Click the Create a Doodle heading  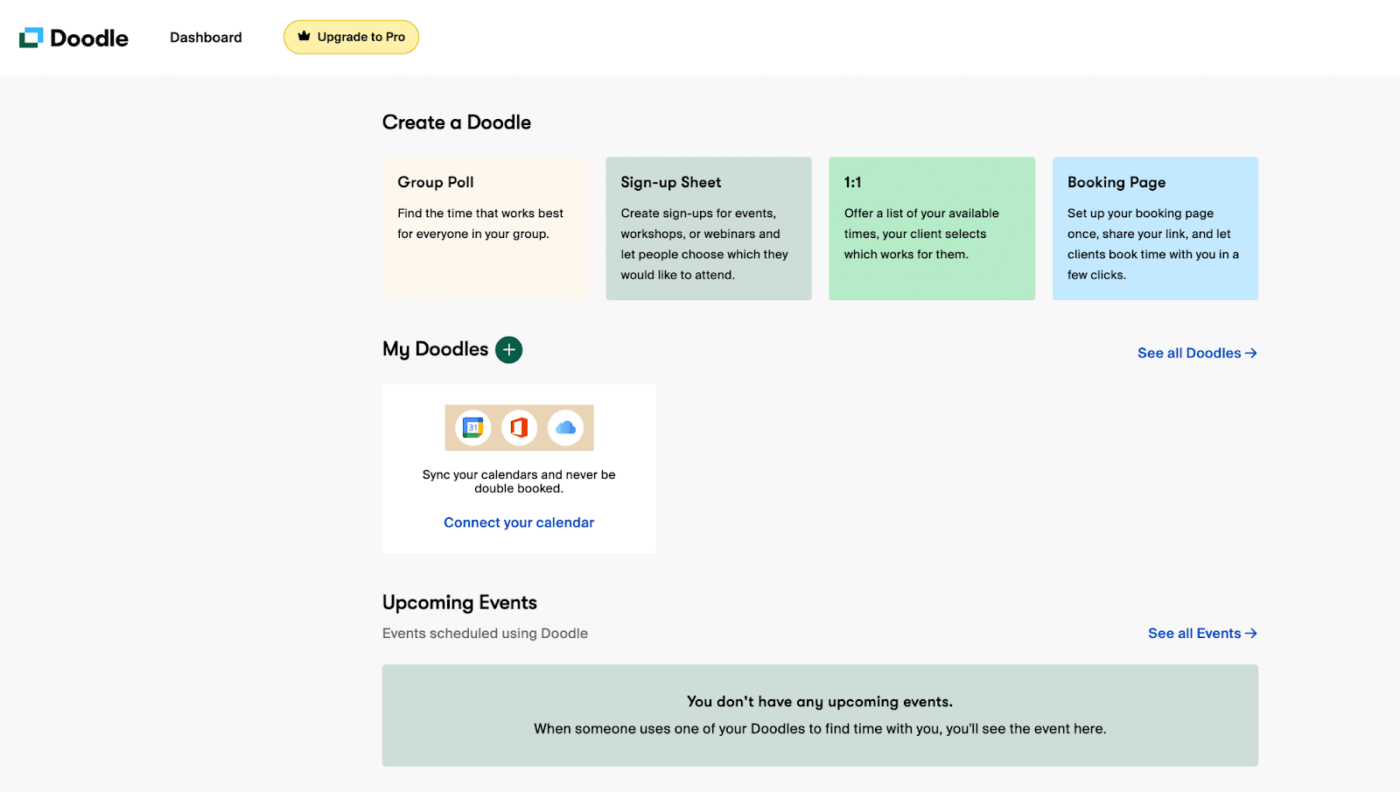coord(457,122)
